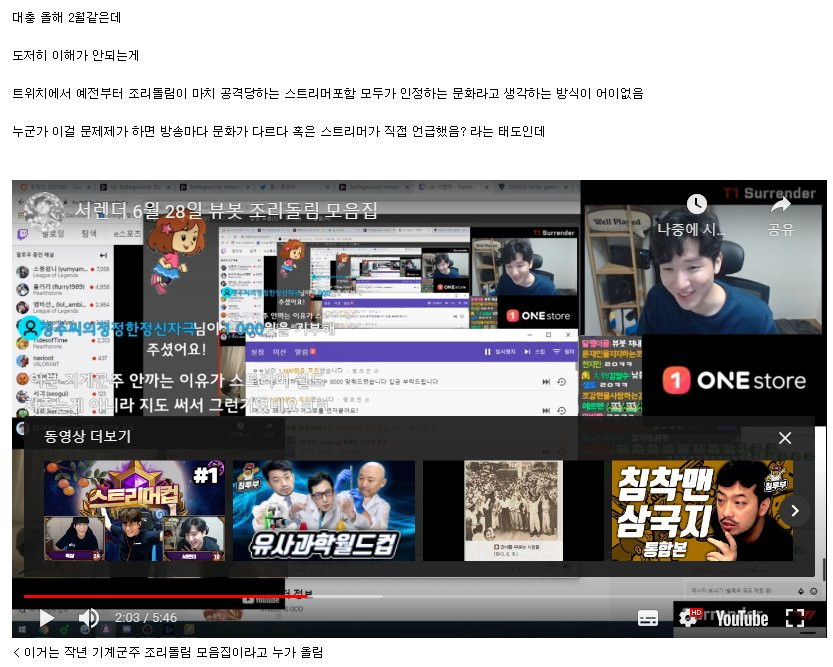Open the video title 서렌더 6월 28일 뷰봇 조리돌림 모음집
Viewport: 833px width, 667px height.
click(x=226, y=210)
